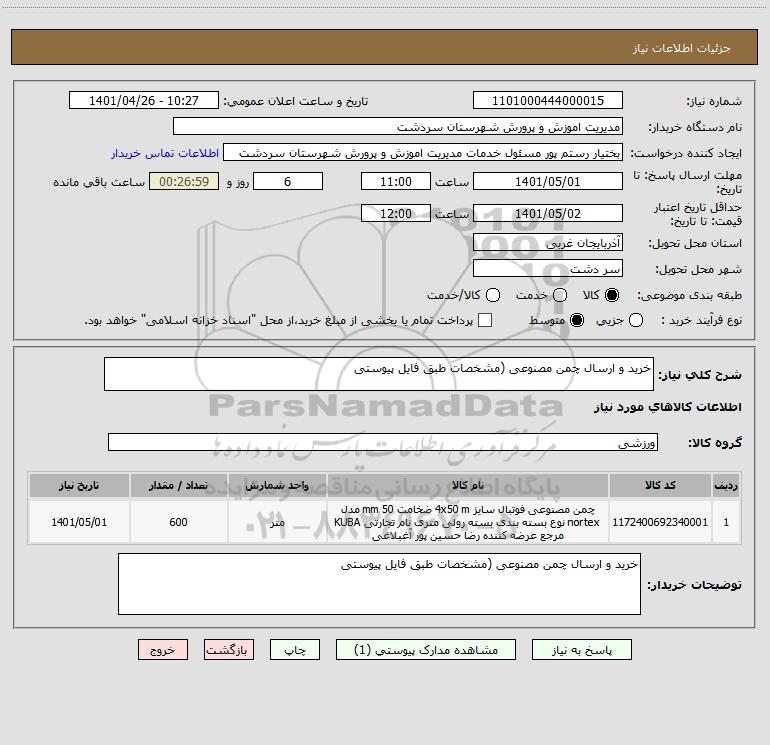Select the کالا radio button
This screenshot has height=745, width=770.
point(612,295)
